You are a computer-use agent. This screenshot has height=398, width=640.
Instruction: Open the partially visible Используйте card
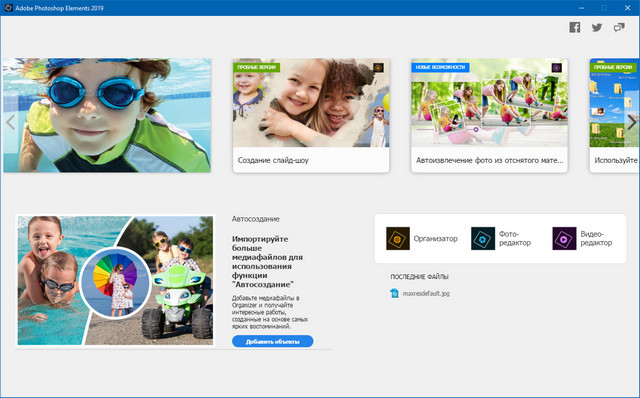[615, 115]
